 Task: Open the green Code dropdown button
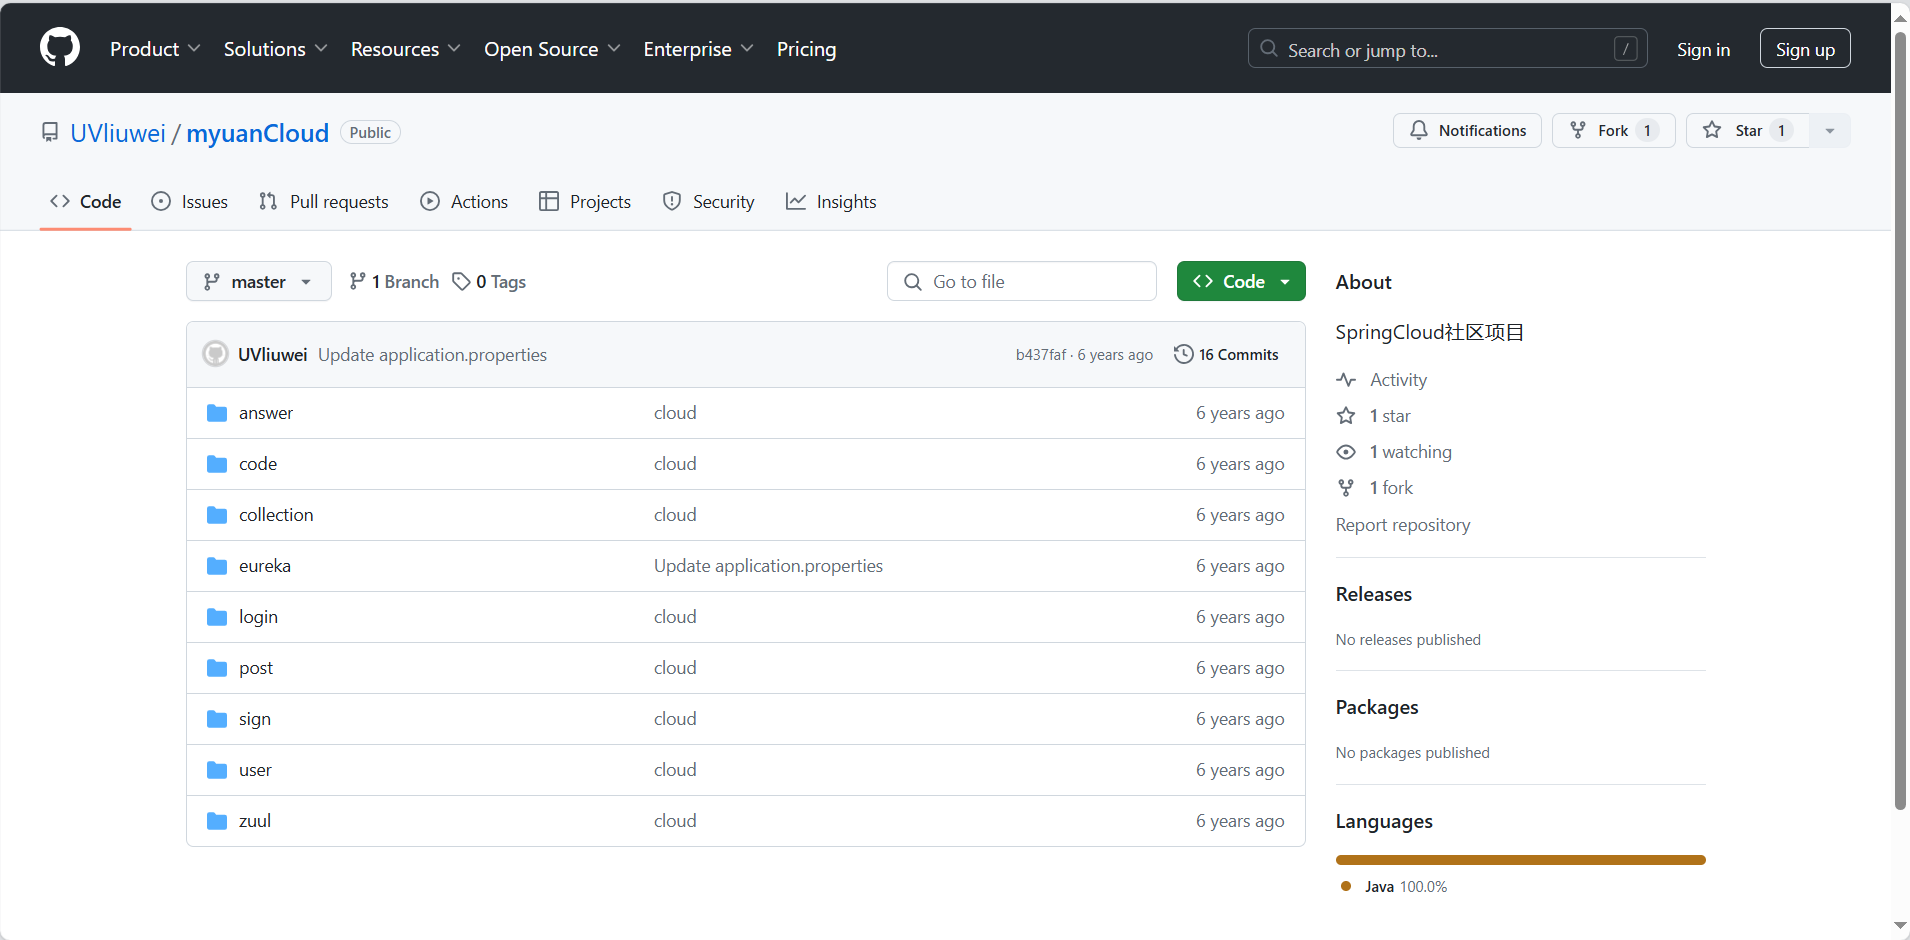[1241, 282]
